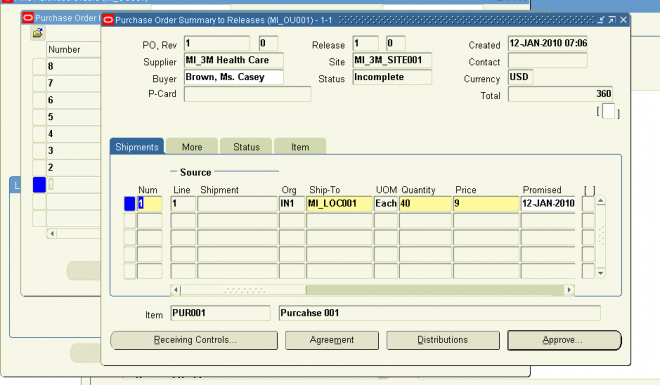
Task: Click the shipments horizontal scroll left arrow
Action: coord(176,290)
